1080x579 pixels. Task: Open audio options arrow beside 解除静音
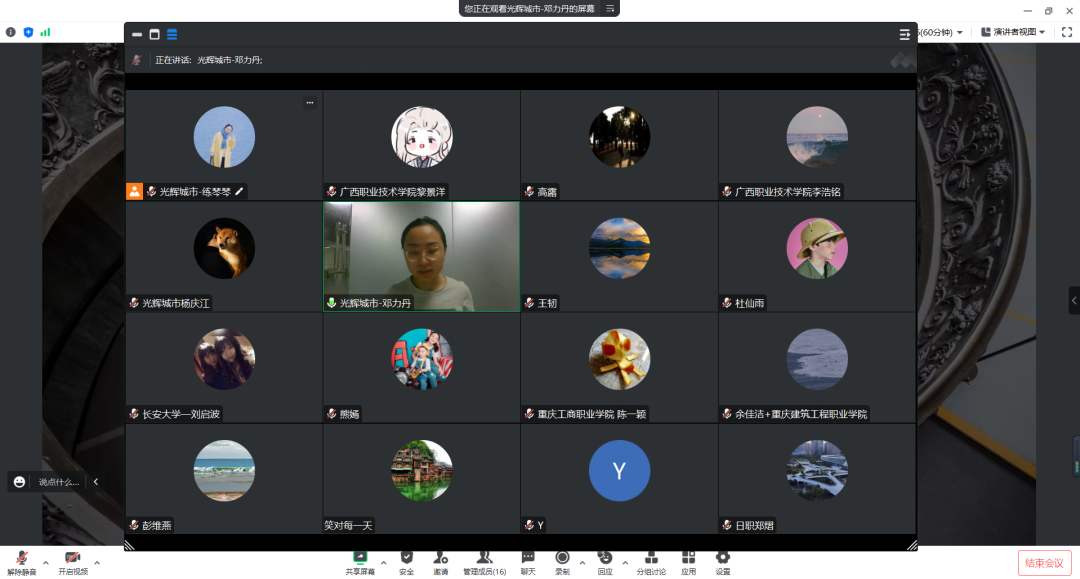pyautogui.click(x=45, y=562)
